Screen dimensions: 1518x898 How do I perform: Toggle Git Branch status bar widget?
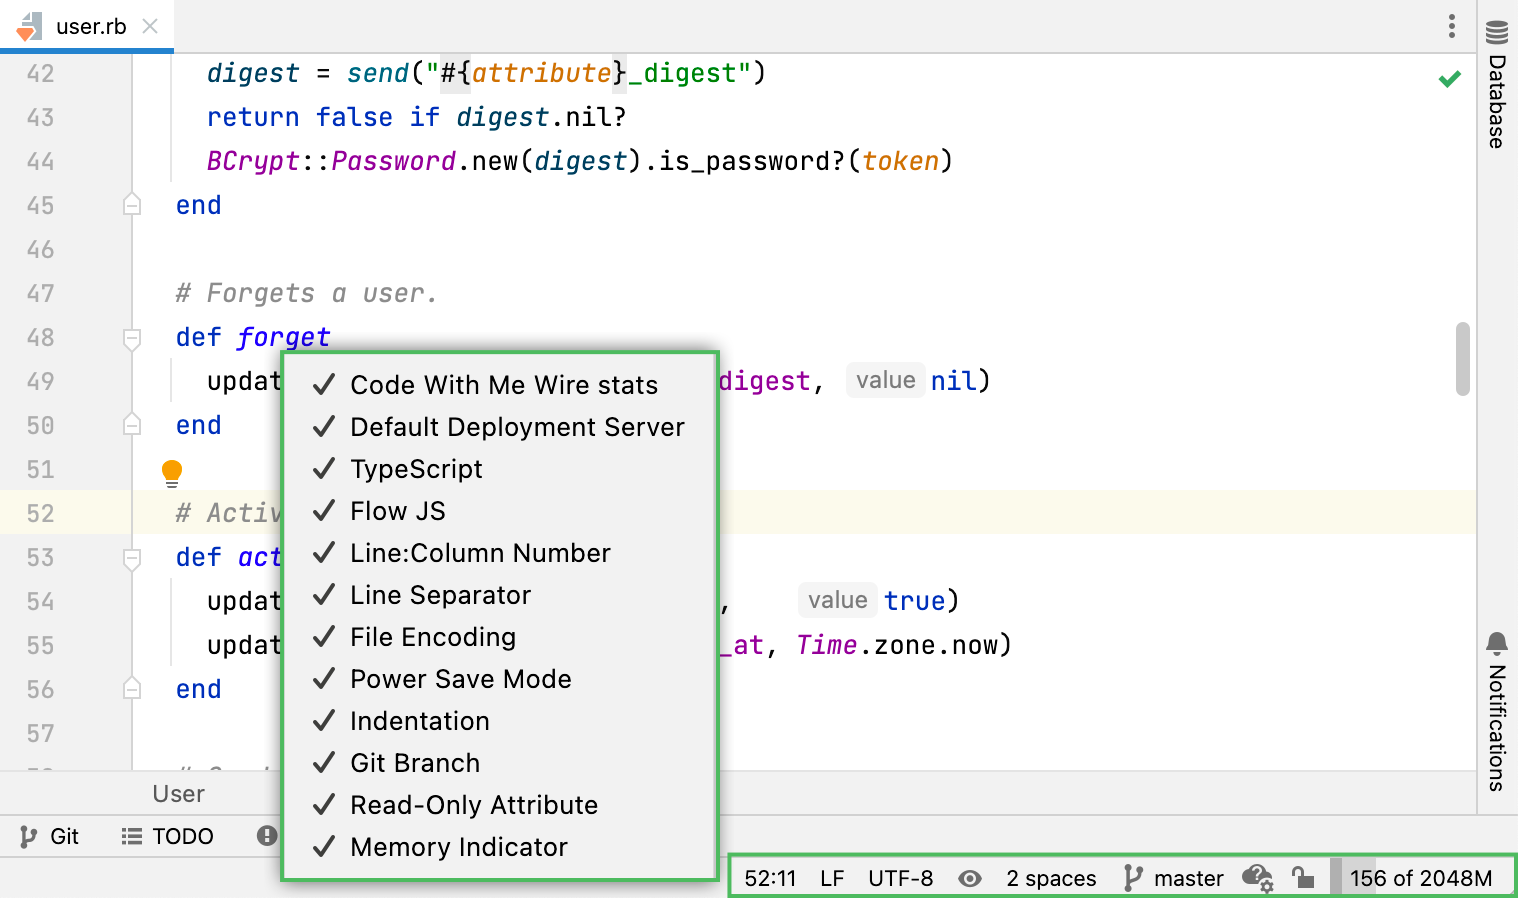pyautogui.click(x=415, y=763)
